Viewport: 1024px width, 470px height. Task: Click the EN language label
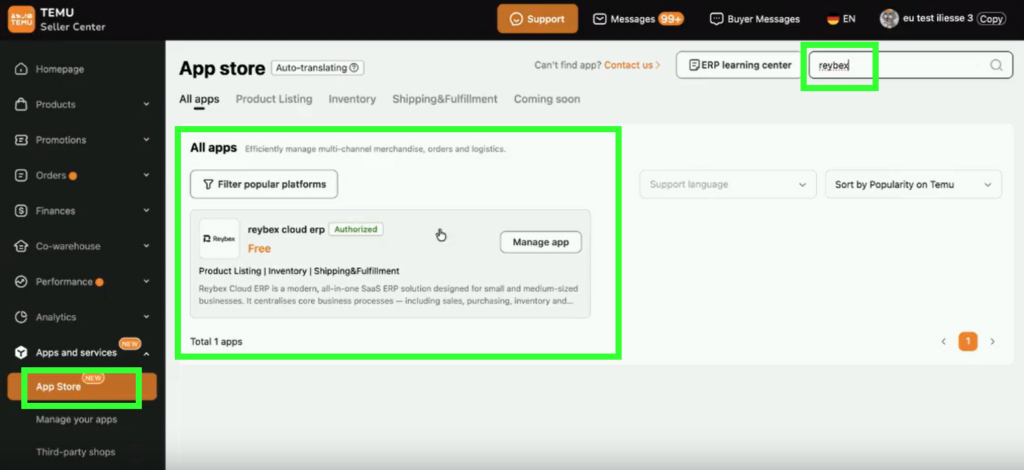pyautogui.click(x=849, y=19)
